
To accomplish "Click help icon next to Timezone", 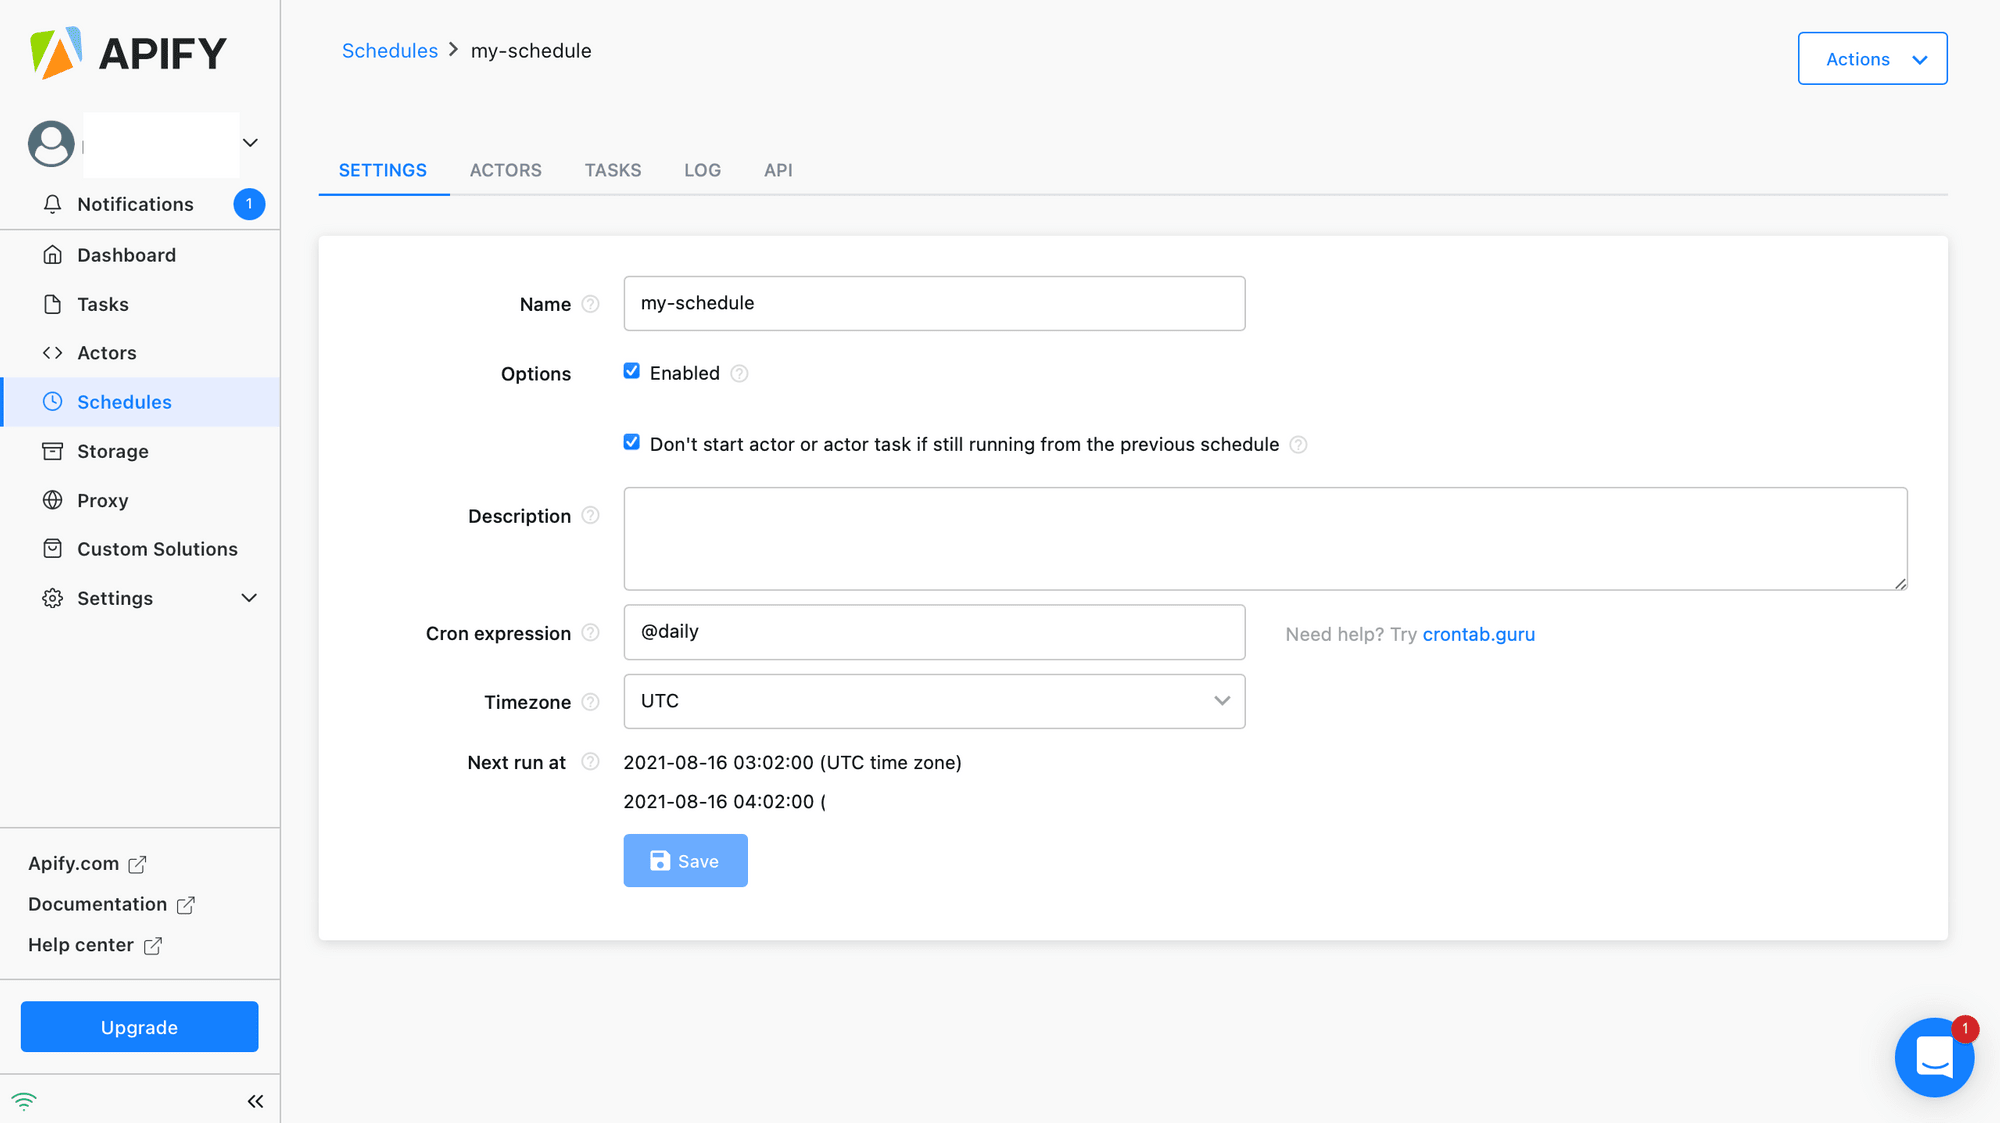I will pos(590,702).
